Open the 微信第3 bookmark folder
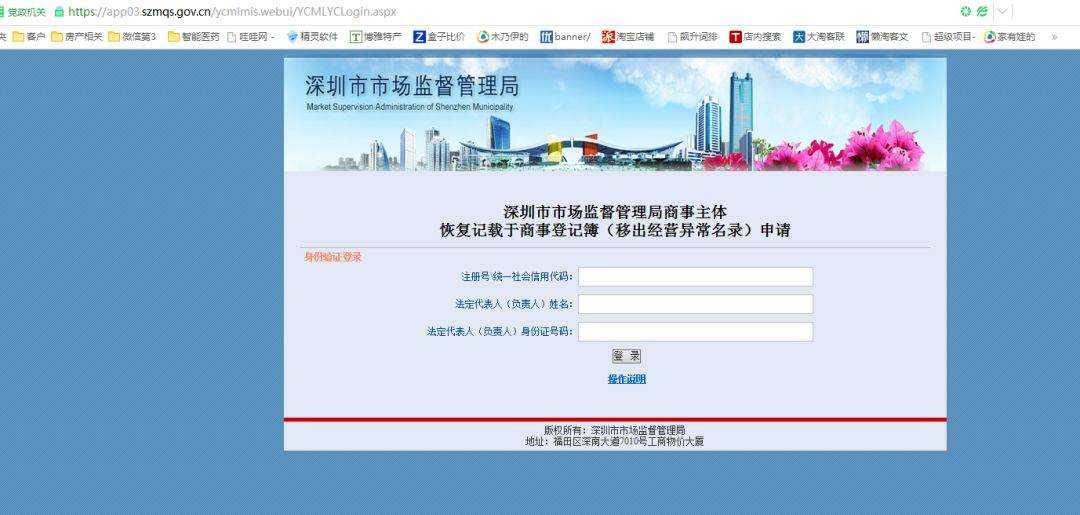1080x515 pixels. pos(133,37)
